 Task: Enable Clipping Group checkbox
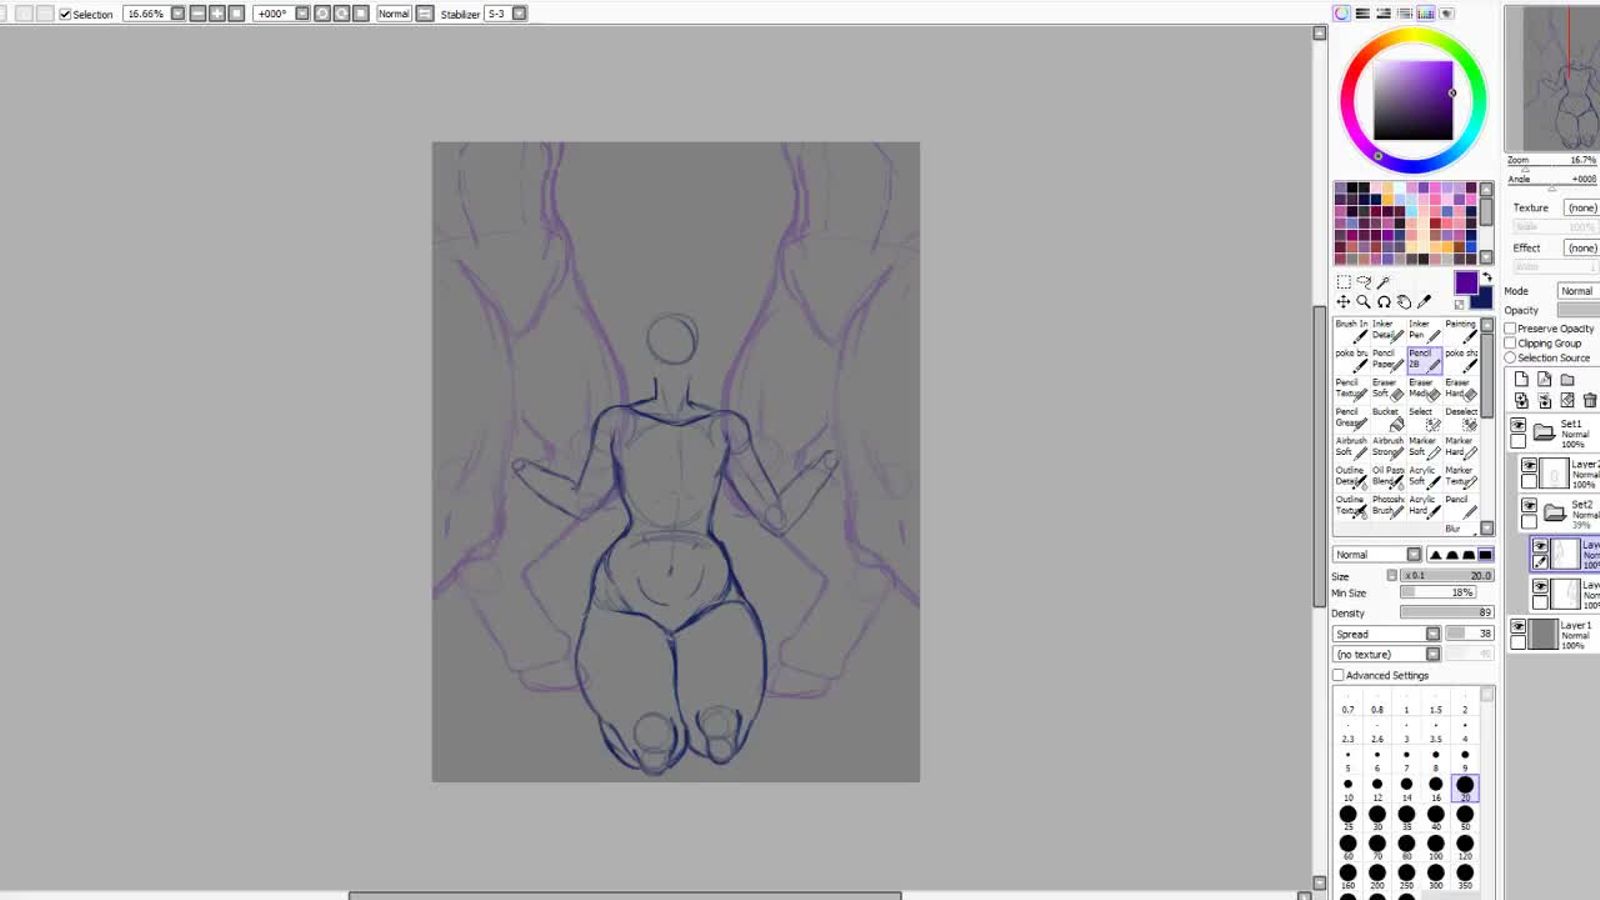click(x=1510, y=343)
